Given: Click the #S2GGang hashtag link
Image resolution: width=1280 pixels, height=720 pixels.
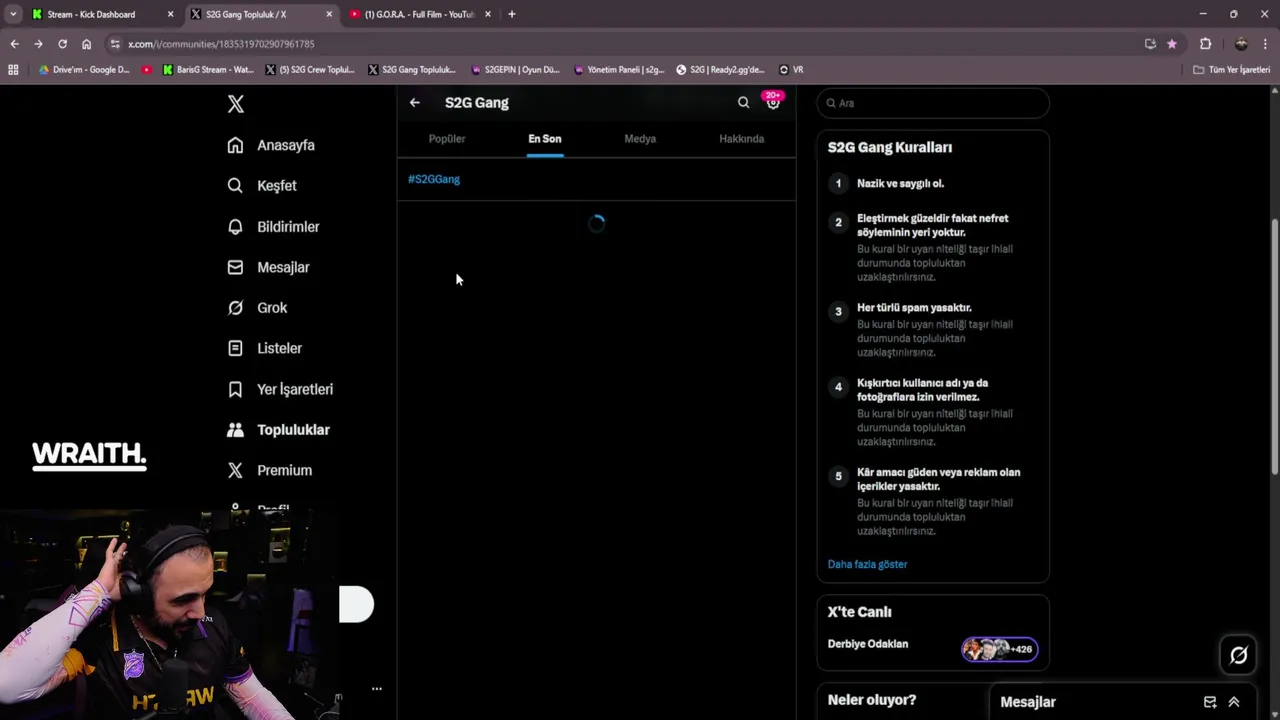Looking at the screenshot, I should click(x=434, y=179).
